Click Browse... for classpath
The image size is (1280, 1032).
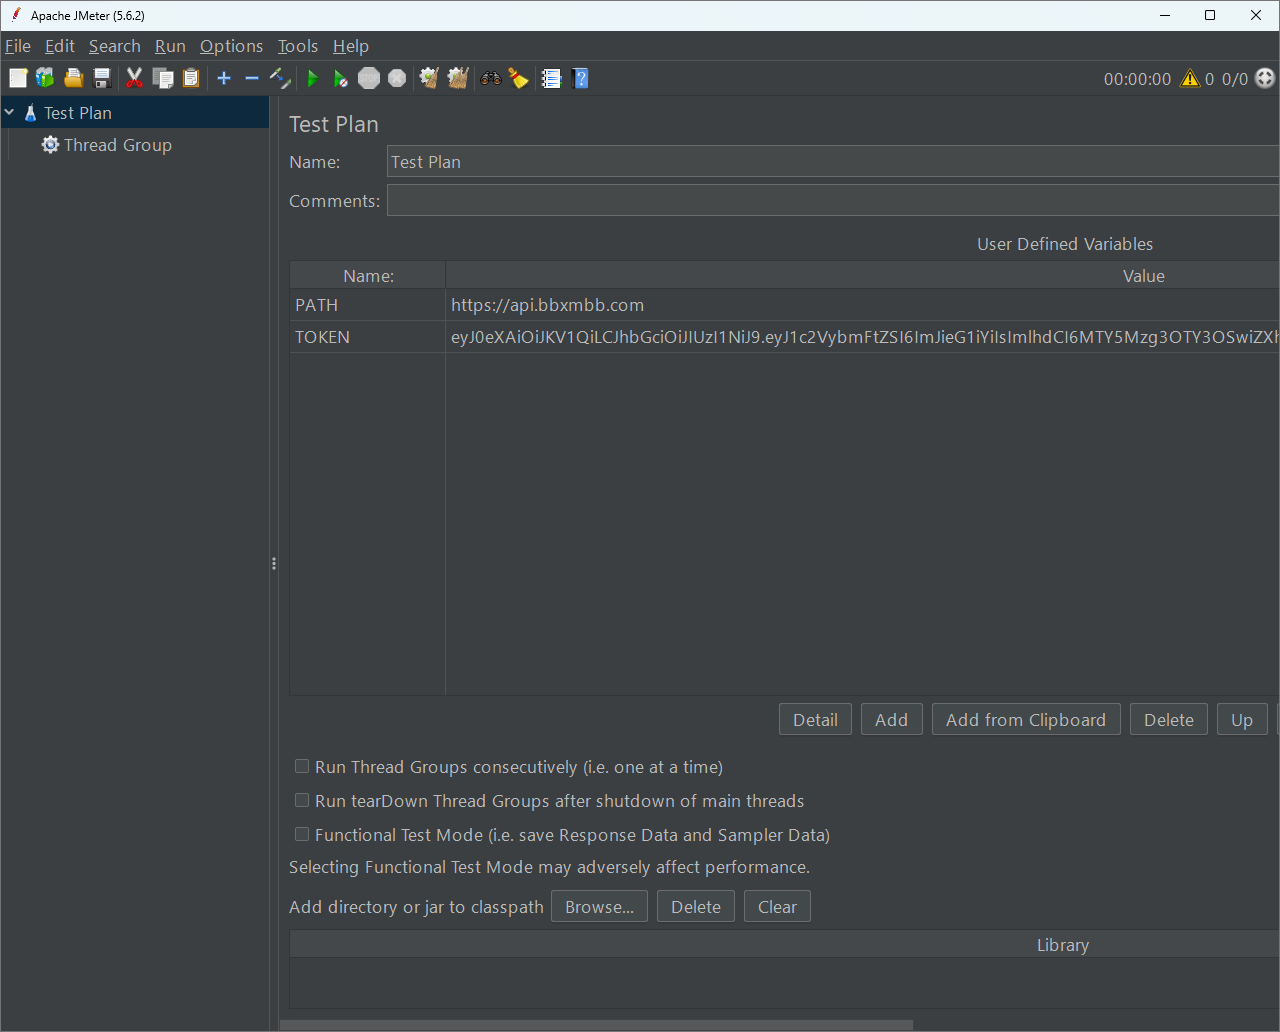pos(599,907)
